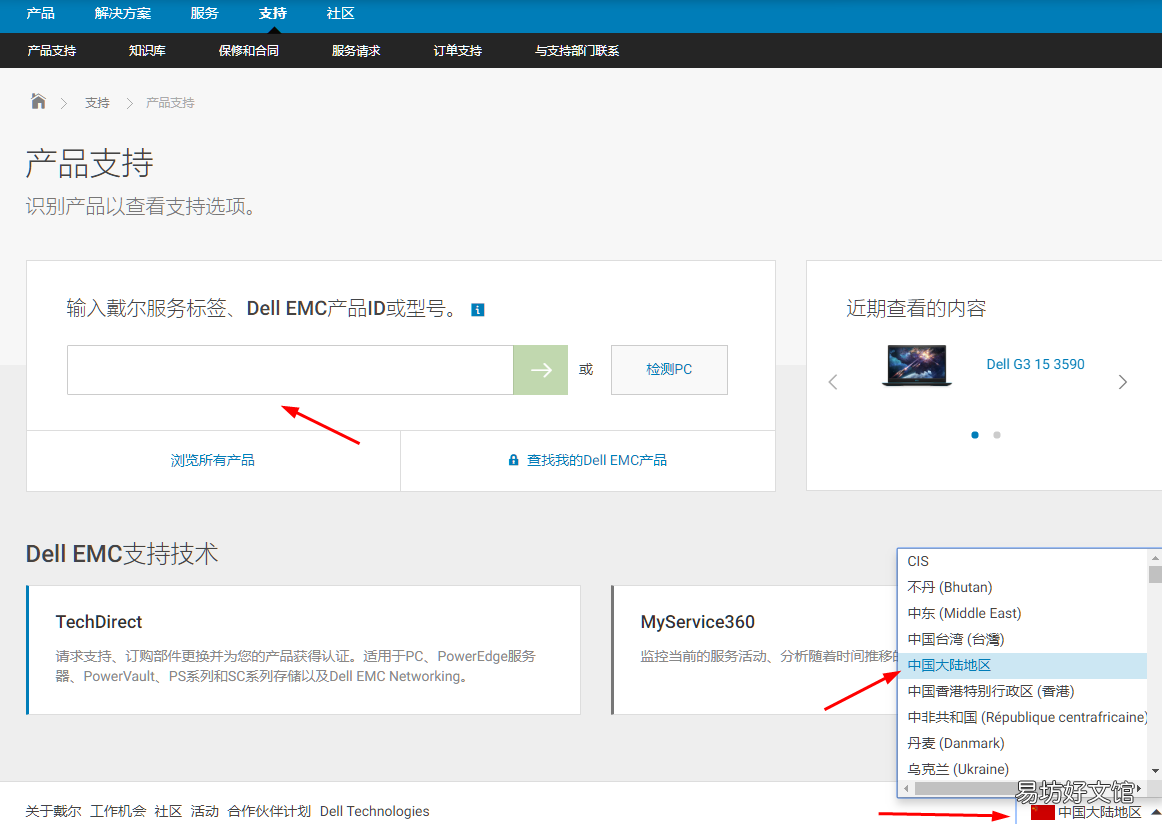The image size is (1162, 824).
Task: Select 中国大陆地区 in region list
Action: pyautogui.click(x=1023, y=665)
